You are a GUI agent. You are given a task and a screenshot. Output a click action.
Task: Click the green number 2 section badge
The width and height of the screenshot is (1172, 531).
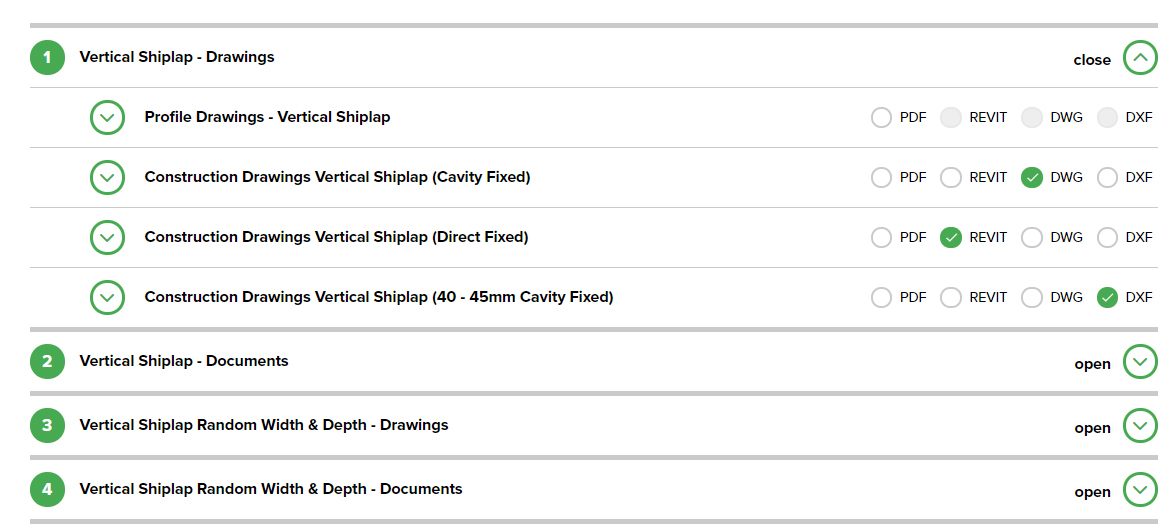(x=47, y=362)
